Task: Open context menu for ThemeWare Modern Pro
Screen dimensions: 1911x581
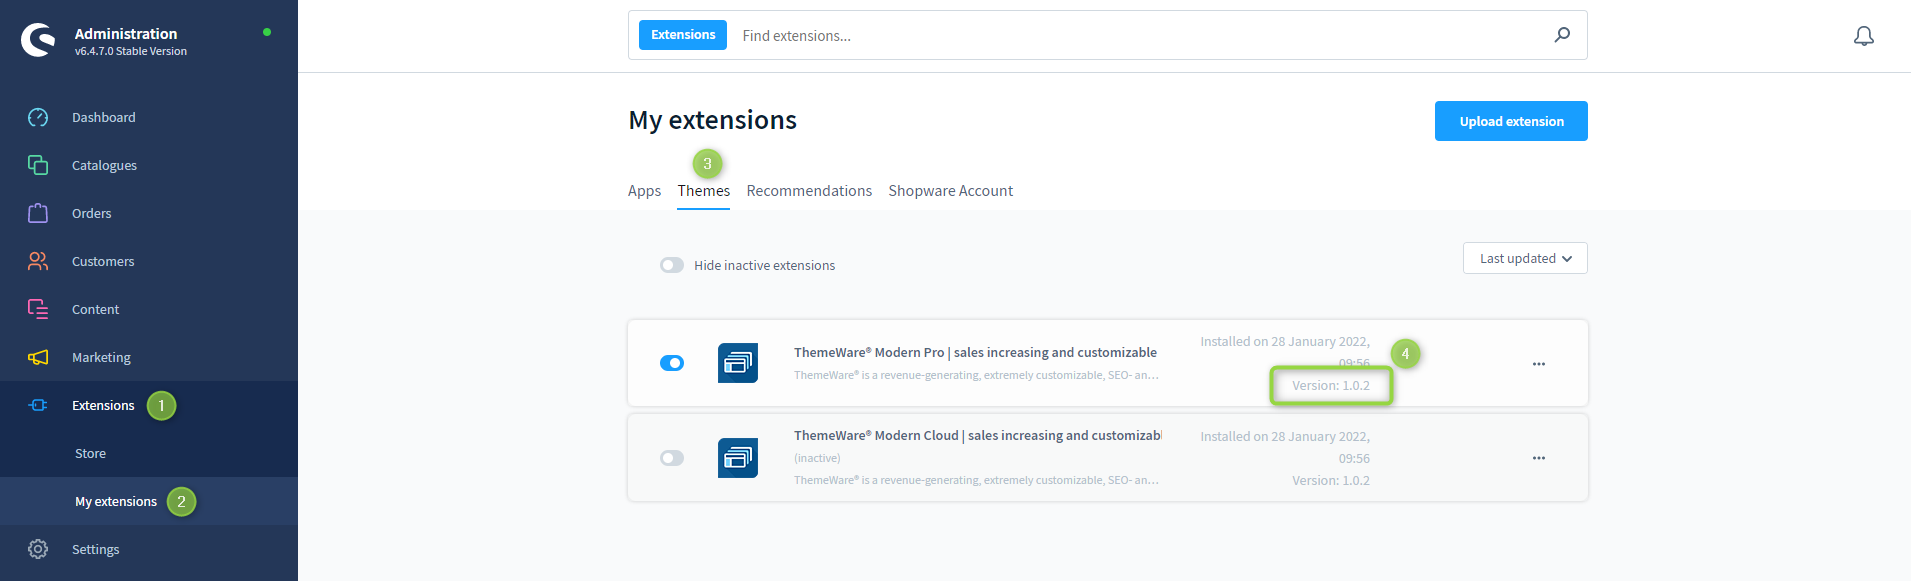Action: [x=1539, y=364]
